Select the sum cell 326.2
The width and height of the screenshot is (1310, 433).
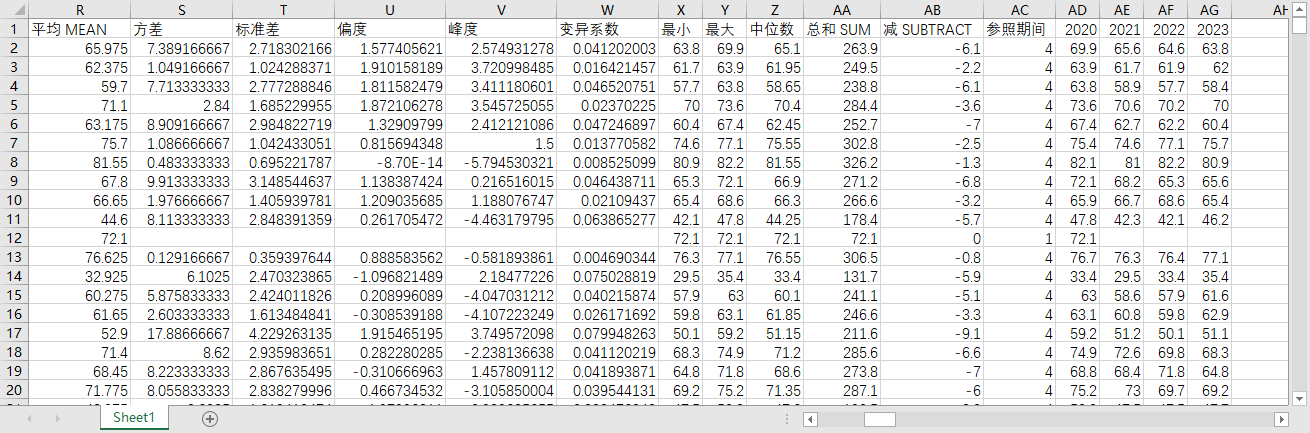[x=841, y=162]
